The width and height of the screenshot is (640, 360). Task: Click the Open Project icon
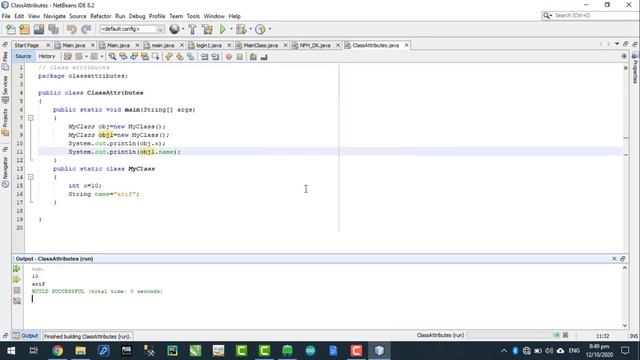pos(39,29)
